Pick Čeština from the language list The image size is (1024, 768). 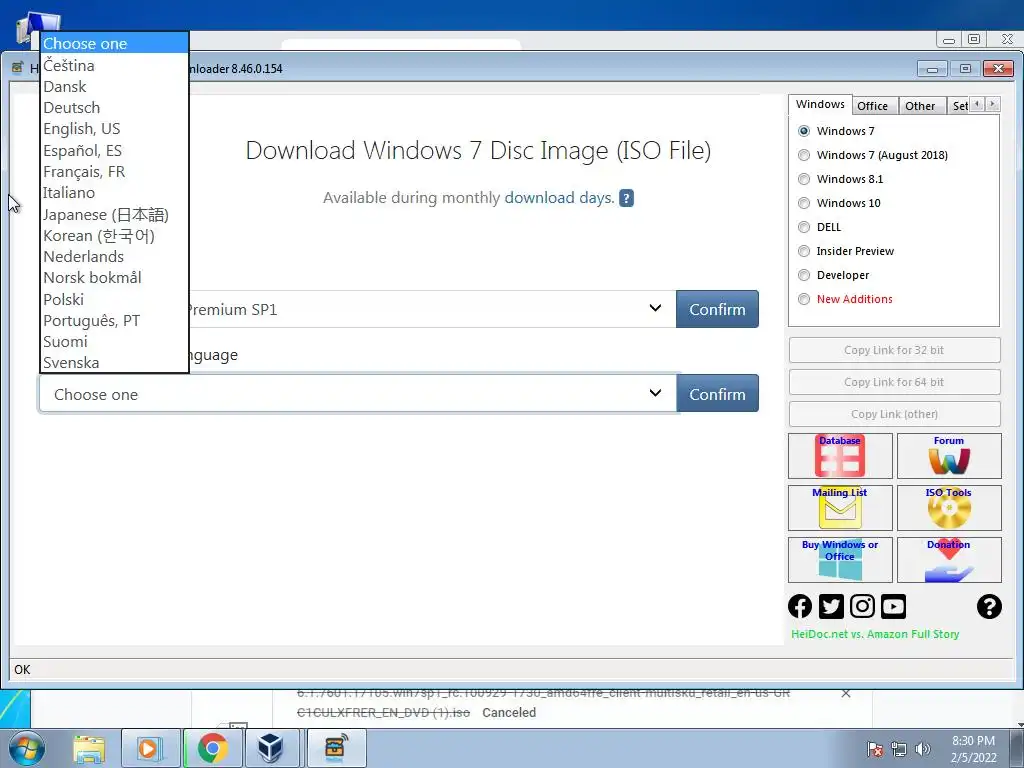click(114, 65)
